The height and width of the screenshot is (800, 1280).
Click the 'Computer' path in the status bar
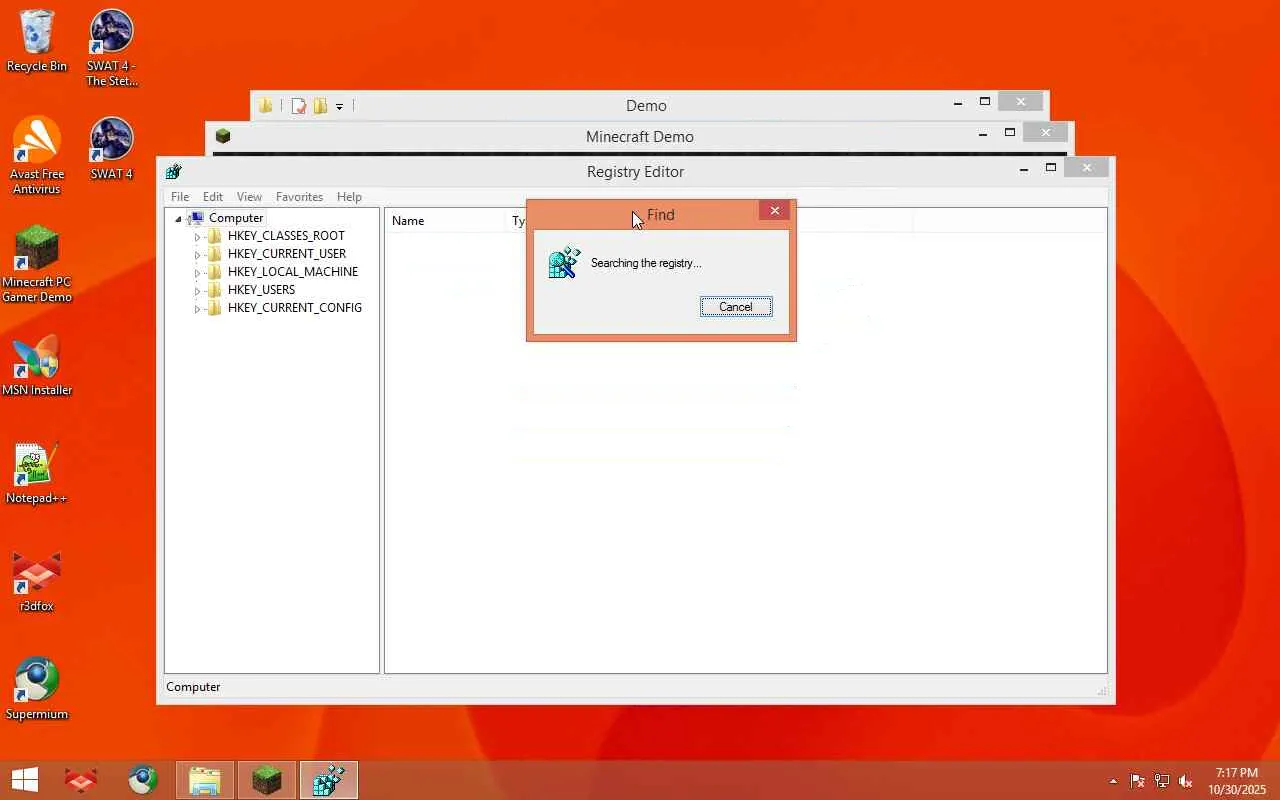click(193, 687)
